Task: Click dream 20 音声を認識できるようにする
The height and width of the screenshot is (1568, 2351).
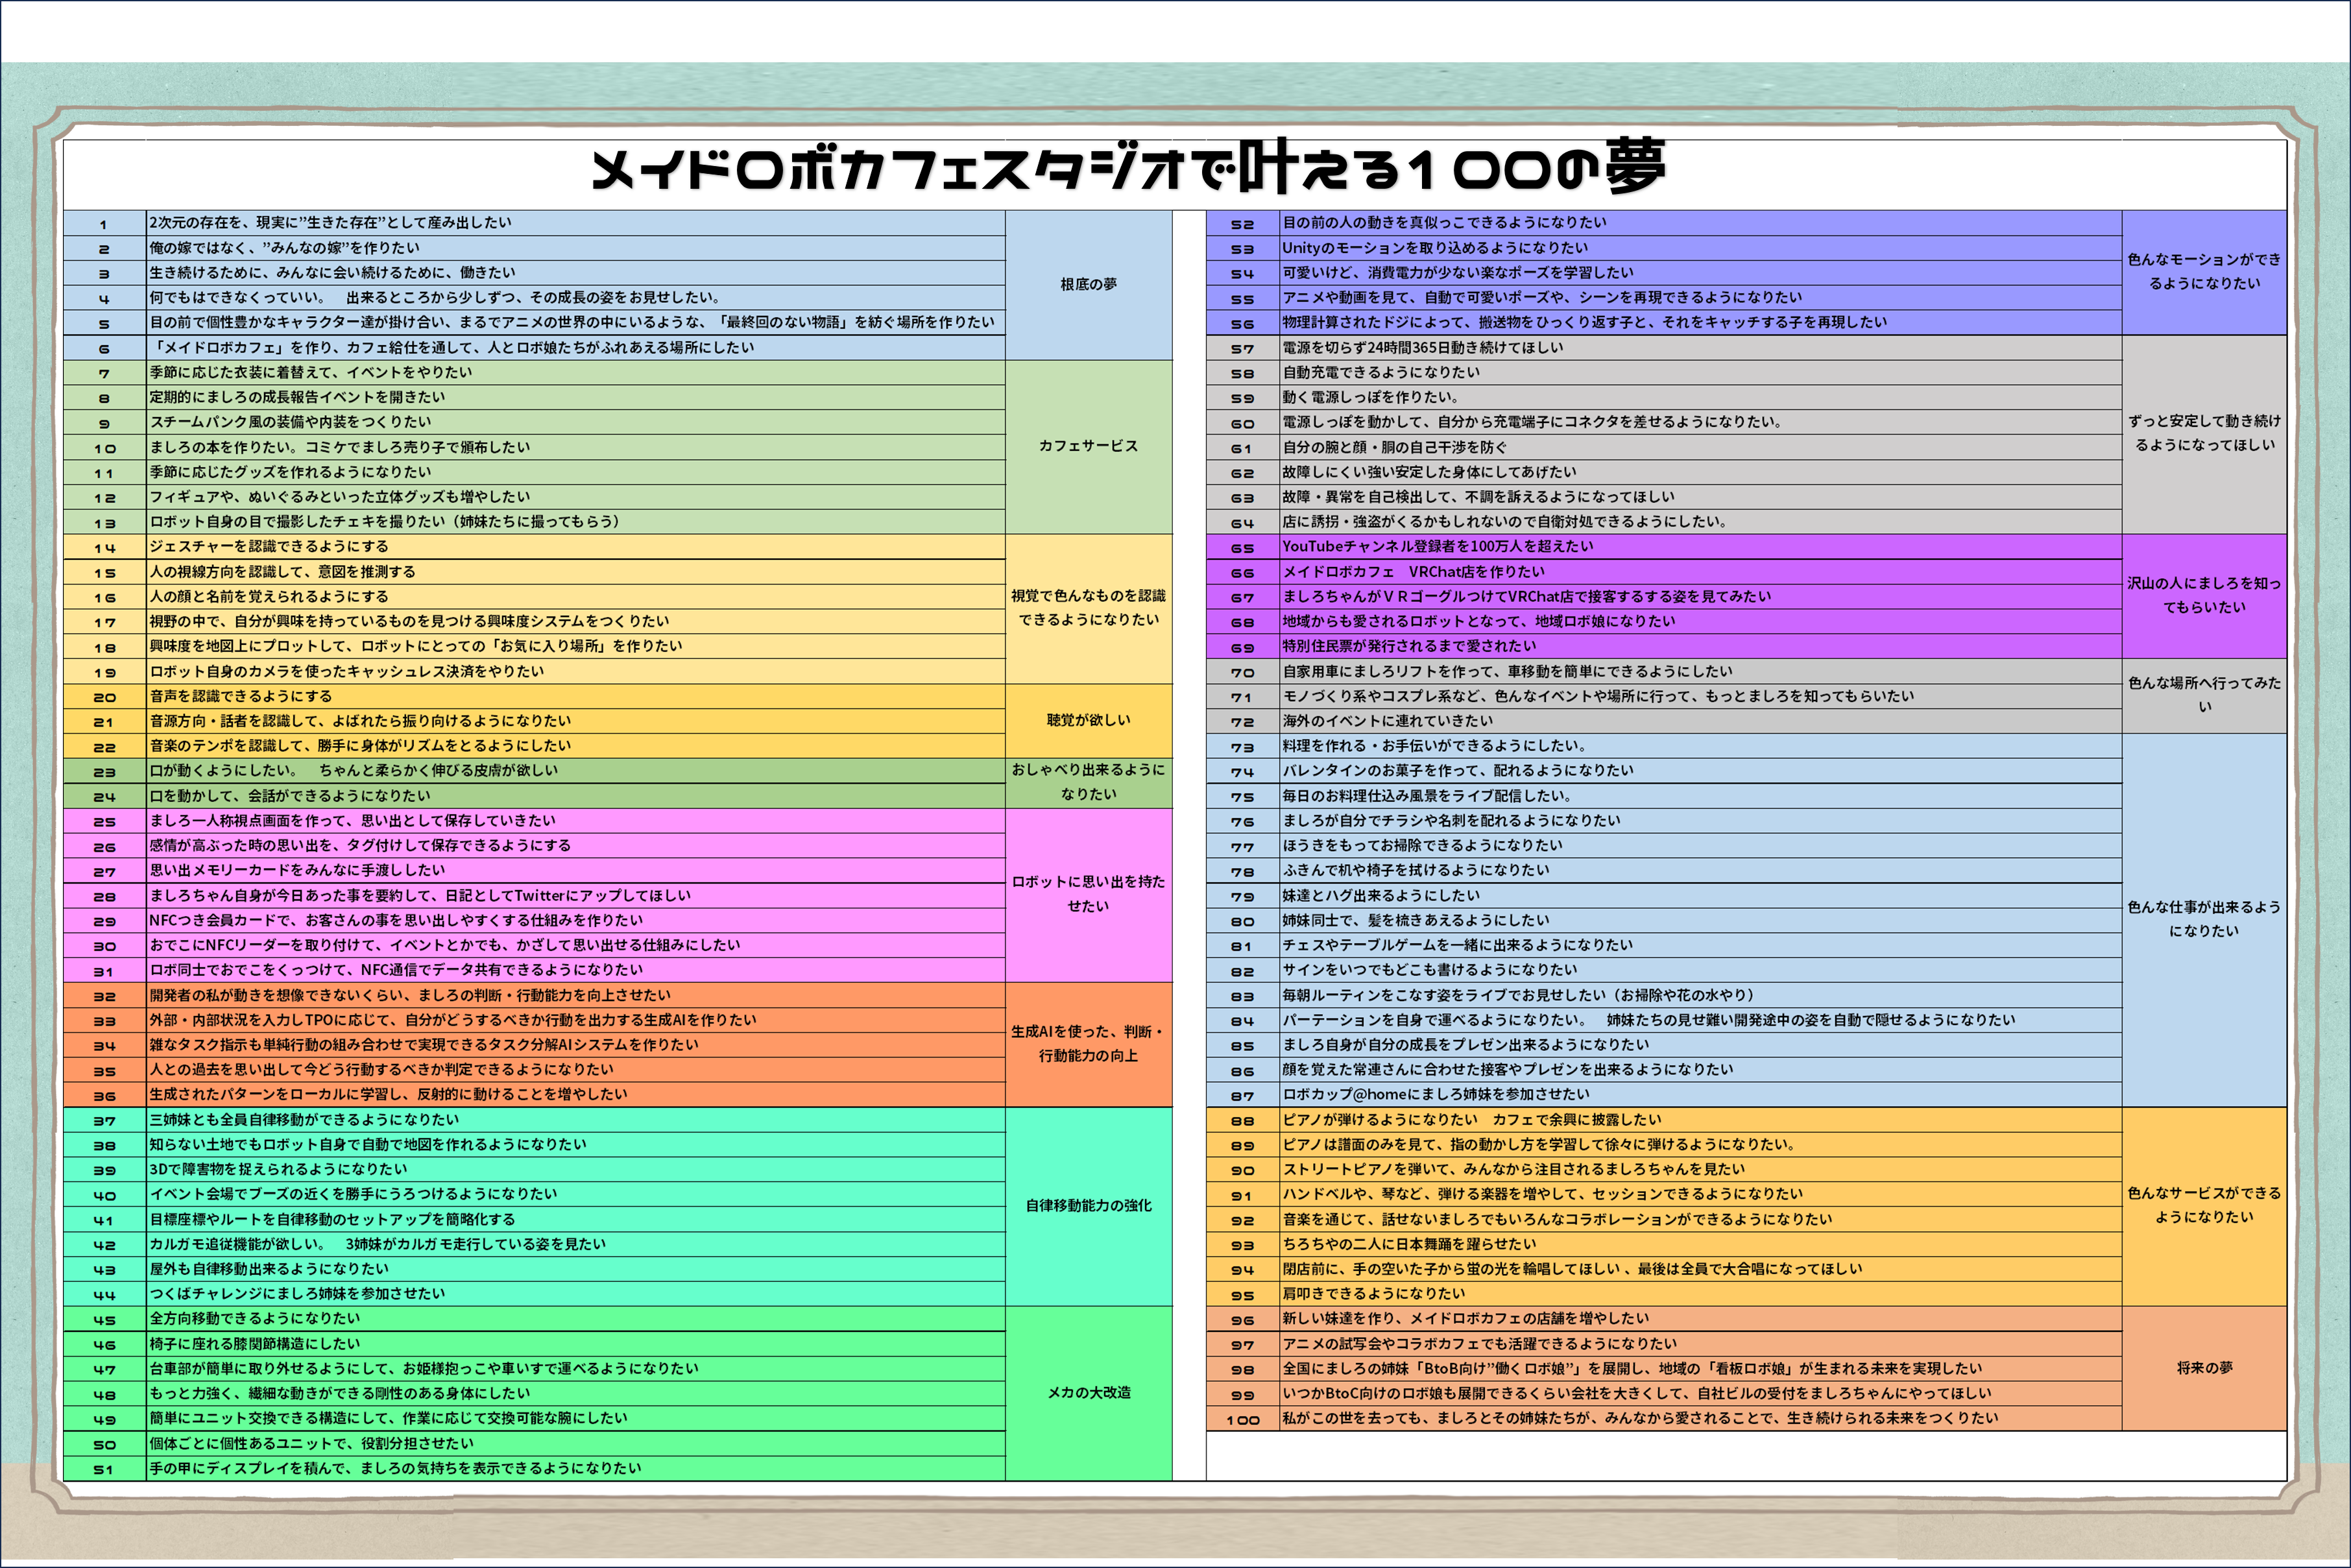Action: pyautogui.click(x=241, y=696)
